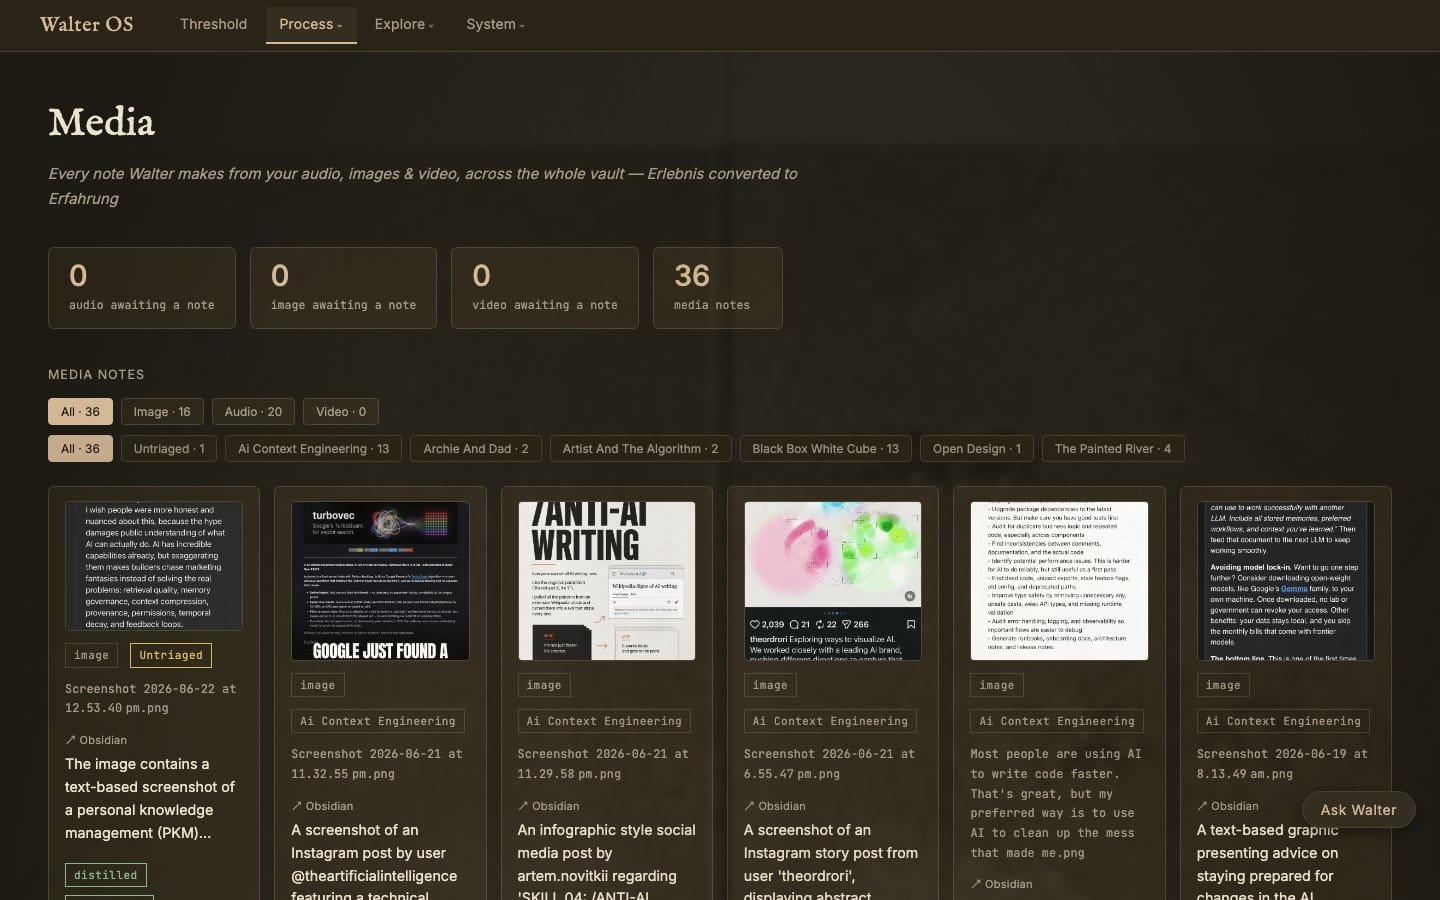Click image tag on 11.29.58 pm card
1440x900 pixels.
pyautogui.click(x=544, y=685)
